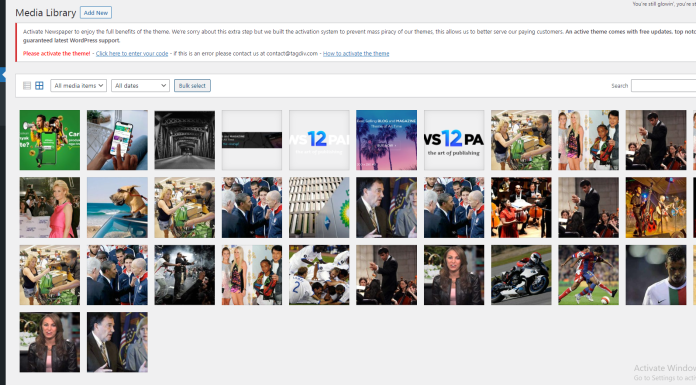Open the palm trees sunset thumbnail
Screen dimensions: 696x385
click(387, 140)
